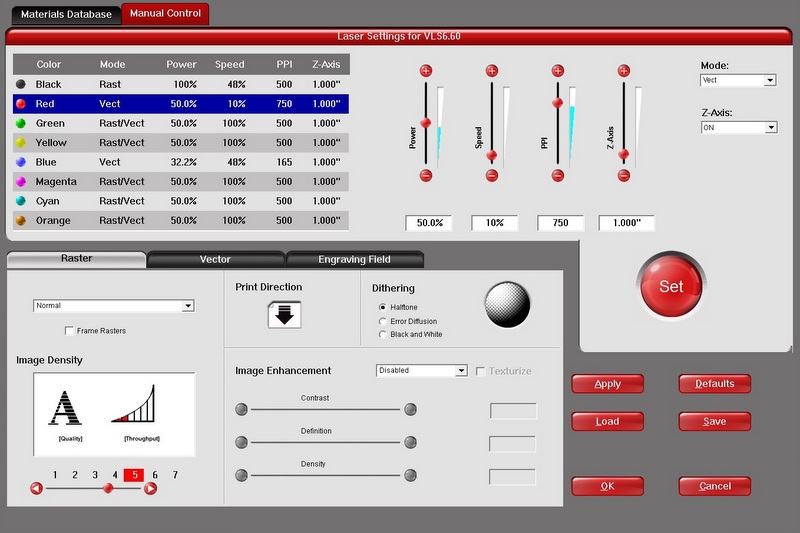This screenshot has width=800, height=533.
Task: Click the Red color ball icon
Action: (x=20, y=104)
